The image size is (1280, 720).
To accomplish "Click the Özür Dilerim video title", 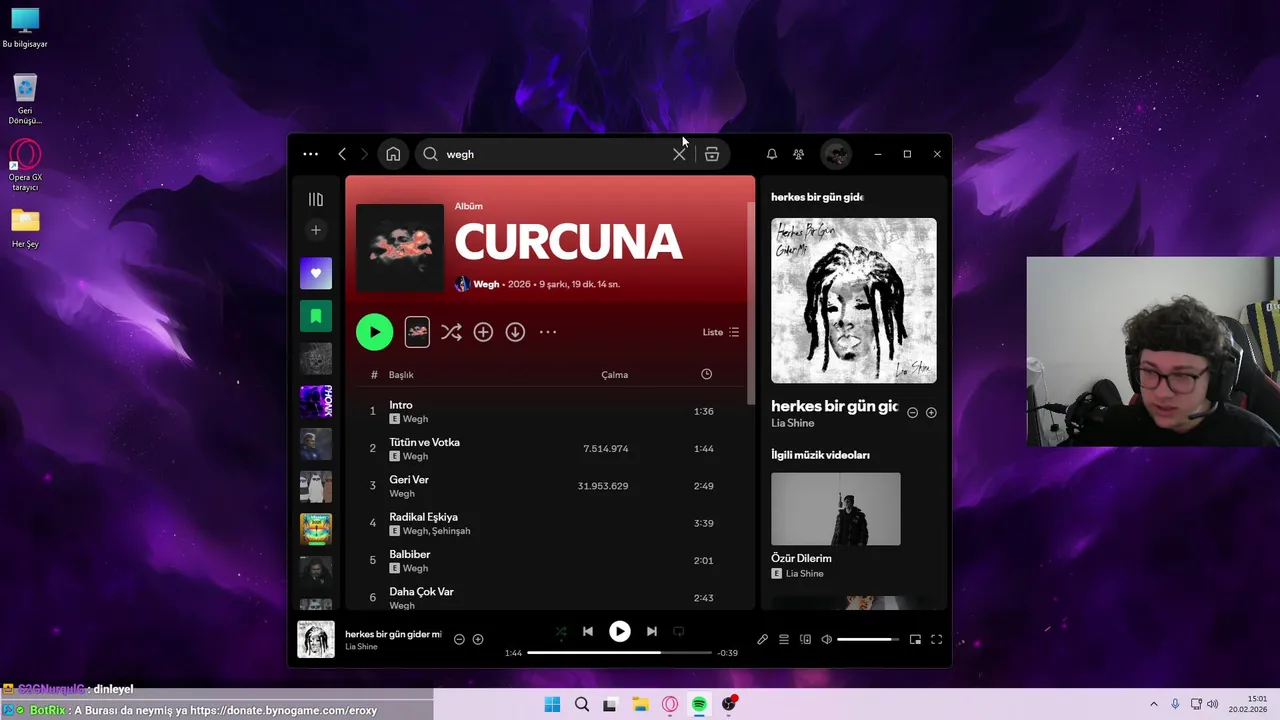I will point(801,558).
